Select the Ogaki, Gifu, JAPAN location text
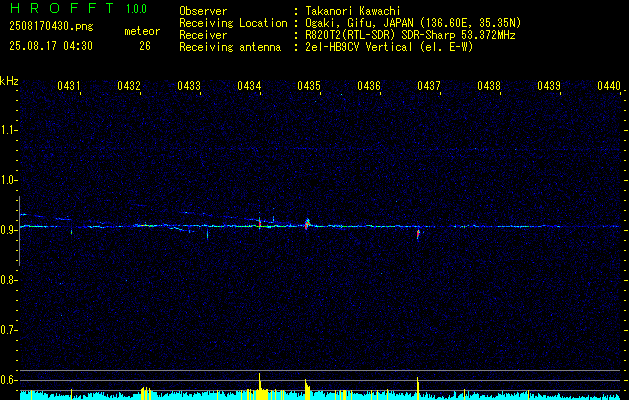Image resolution: width=629 pixels, height=400 pixels. (x=413, y=23)
